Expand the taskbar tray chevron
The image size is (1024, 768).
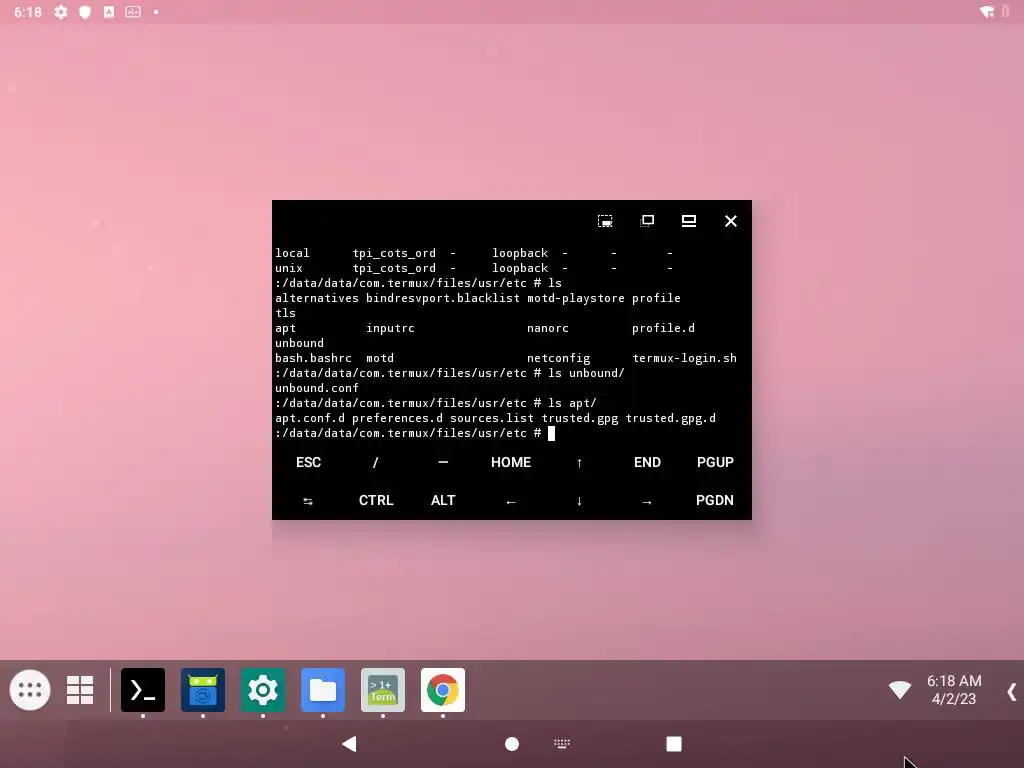pyautogui.click(x=1012, y=692)
